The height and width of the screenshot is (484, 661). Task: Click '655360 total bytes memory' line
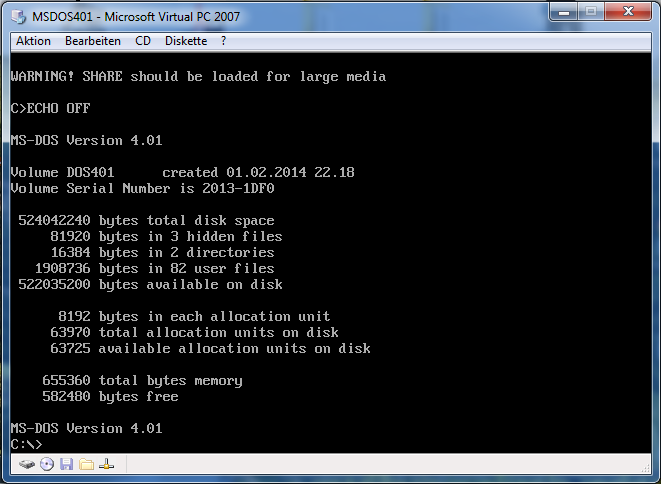[x=142, y=381]
